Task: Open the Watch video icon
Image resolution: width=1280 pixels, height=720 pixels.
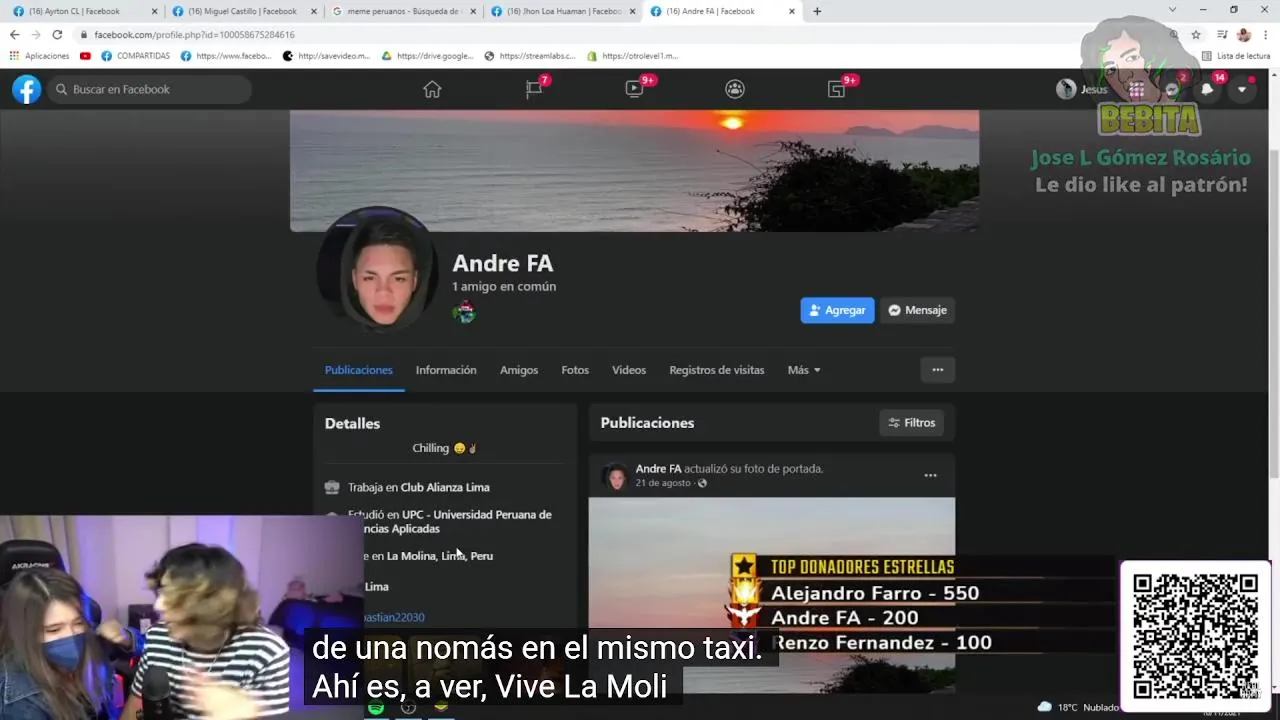Action: point(634,89)
